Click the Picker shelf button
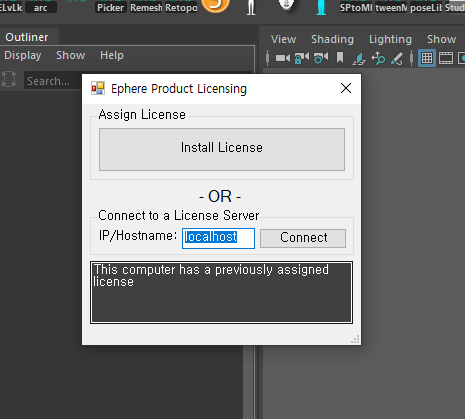Image resolution: width=465 pixels, height=419 pixels. click(x=111, y=7)
